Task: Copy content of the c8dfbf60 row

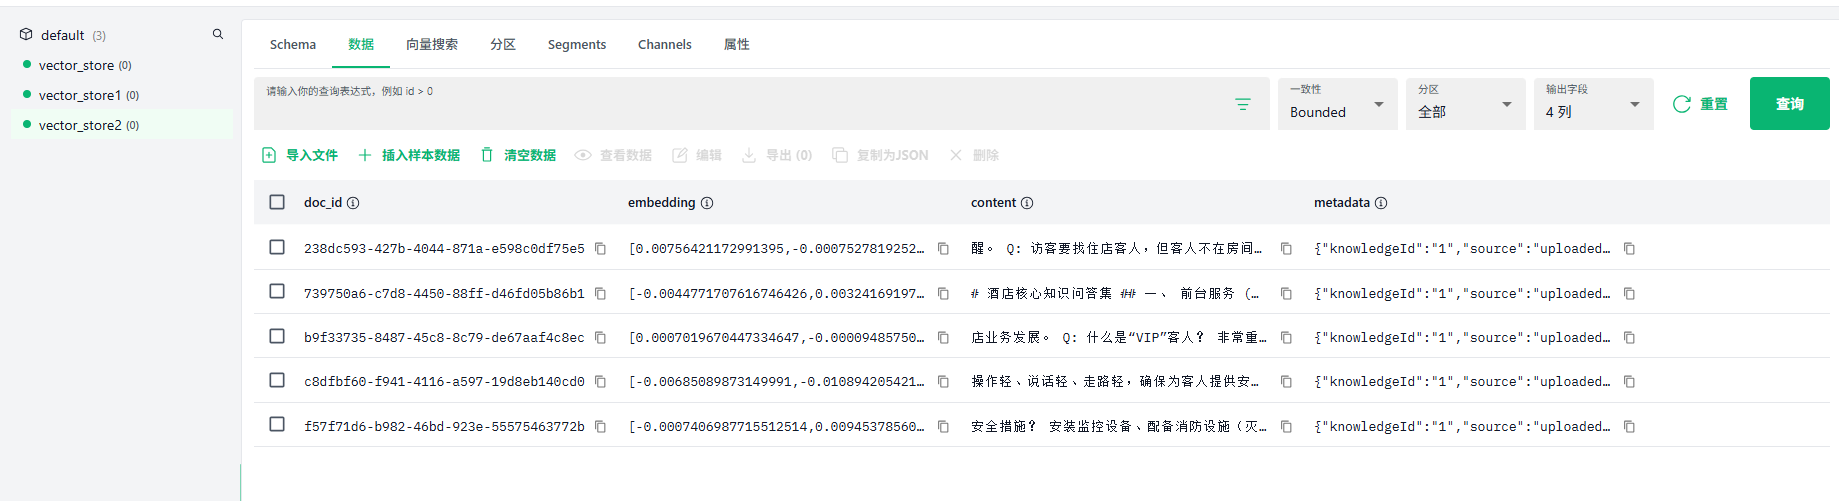Action: 1286,381
